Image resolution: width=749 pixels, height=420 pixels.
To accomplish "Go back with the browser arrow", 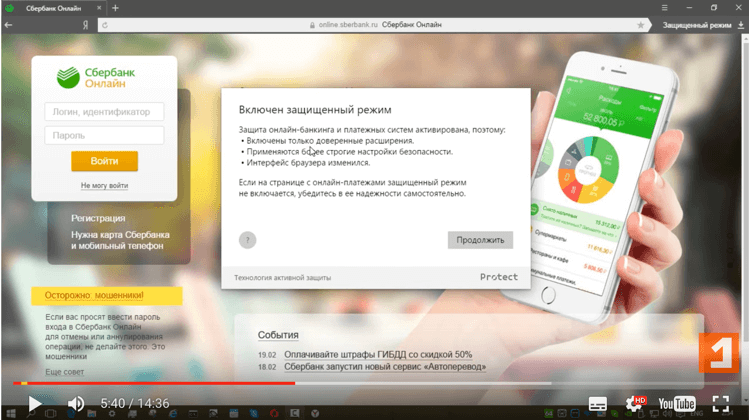I will [8, 25].
